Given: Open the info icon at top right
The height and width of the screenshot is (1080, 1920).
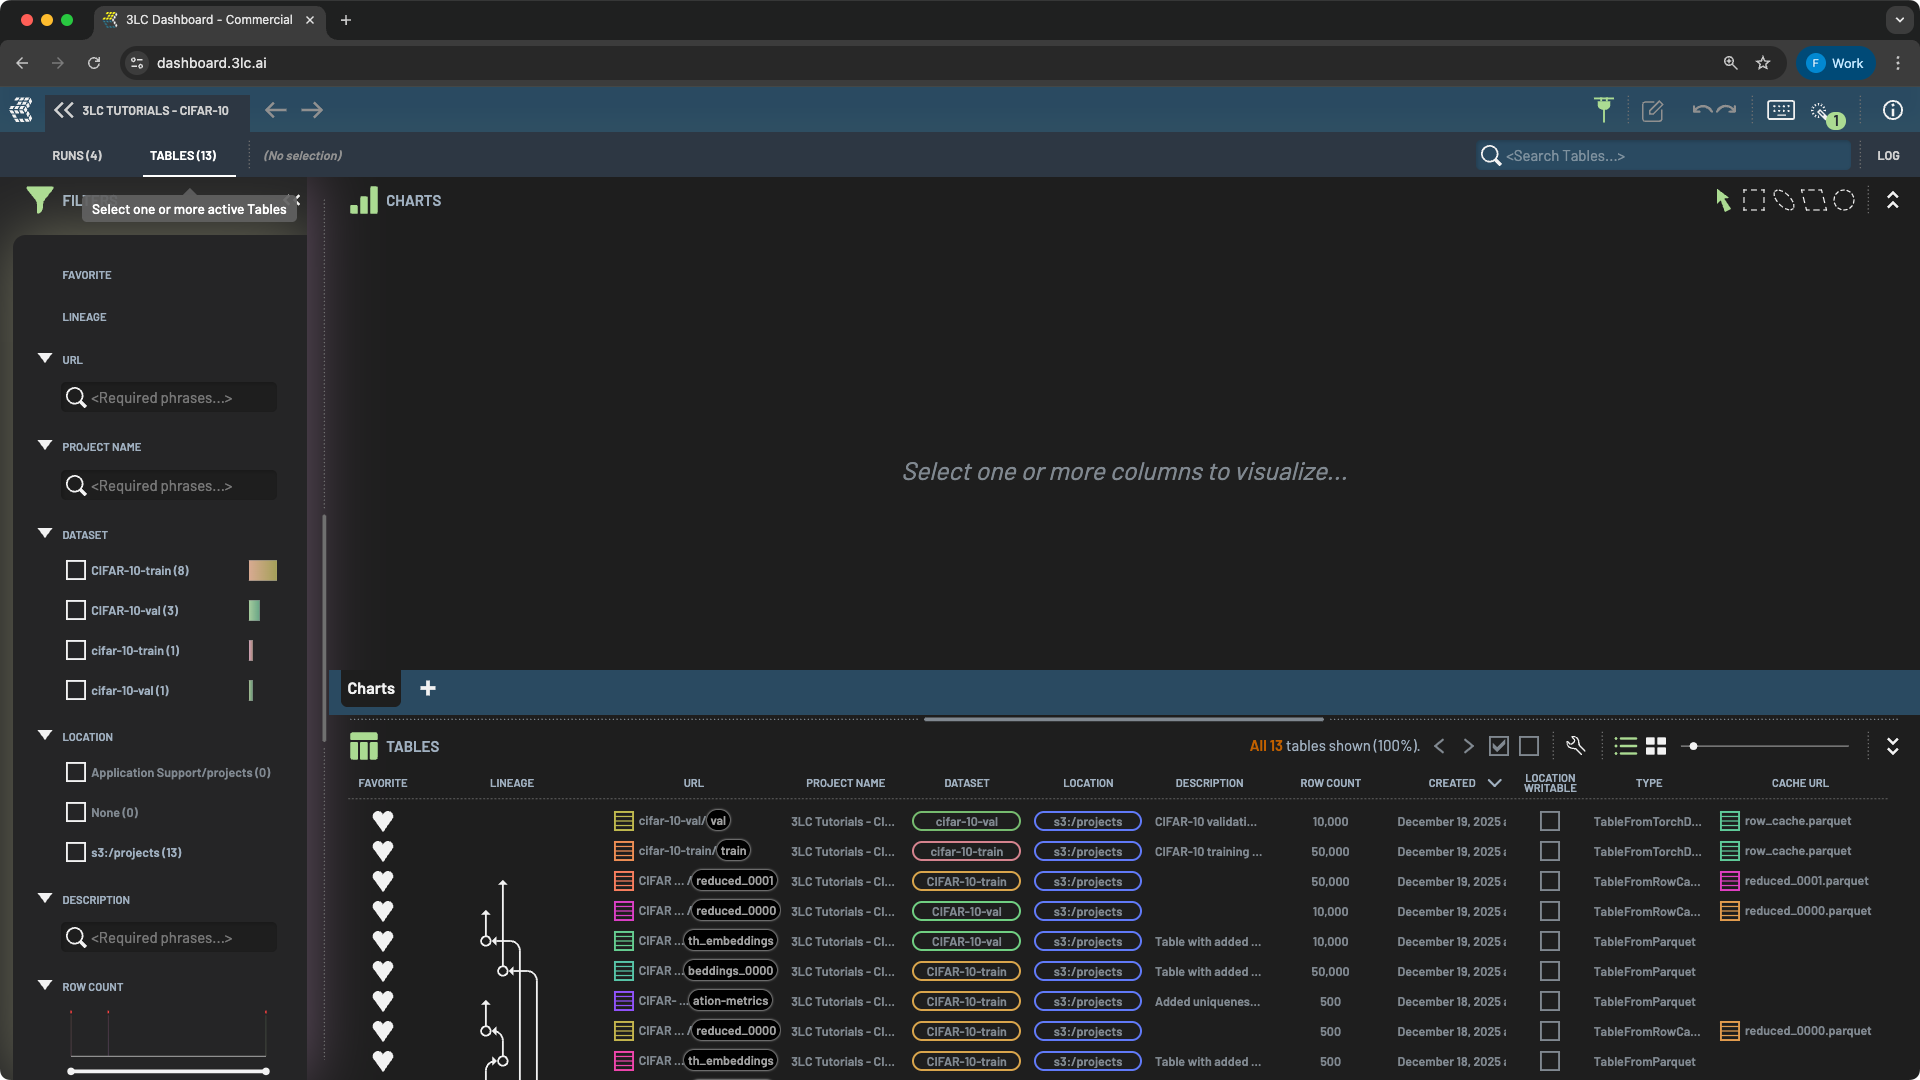Looking at the screenshot, I should (x=1892, y=110).
